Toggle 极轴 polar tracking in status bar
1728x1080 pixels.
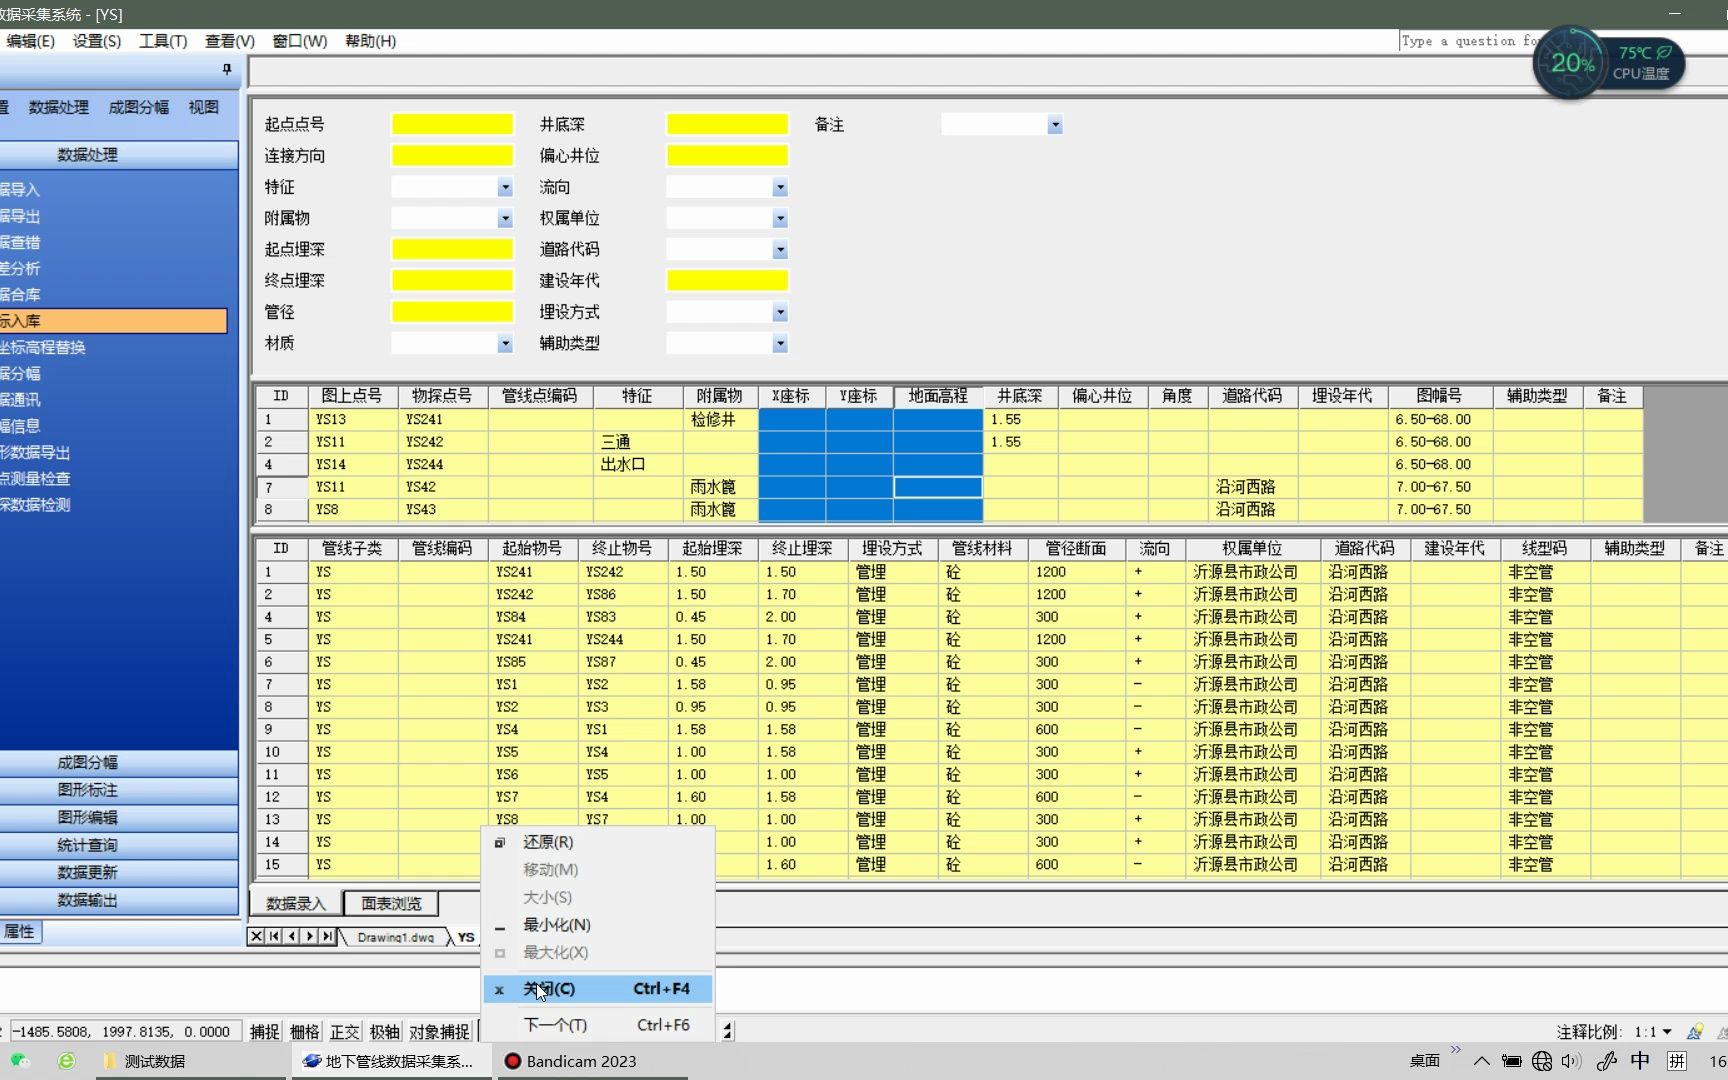pos(384,1031)
